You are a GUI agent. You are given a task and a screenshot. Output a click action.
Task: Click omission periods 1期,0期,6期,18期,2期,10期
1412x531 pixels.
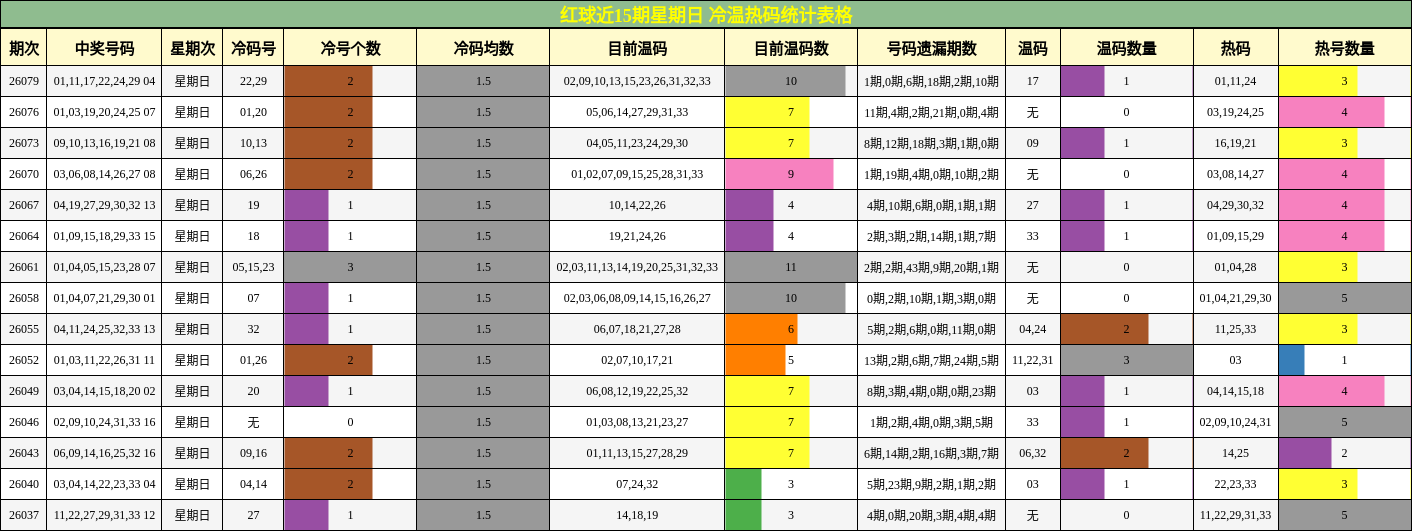coord(931,81)
